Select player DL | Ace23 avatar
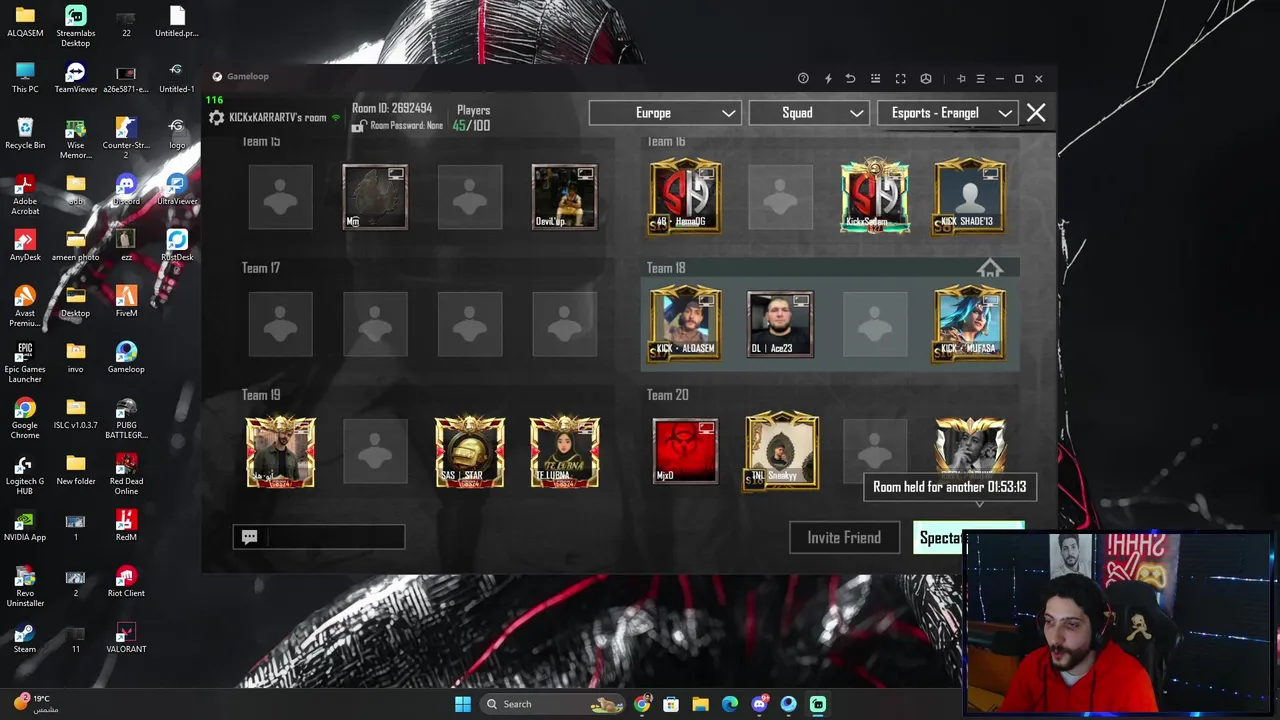The height and width of the screenshot is (720, 1280). 780,323
